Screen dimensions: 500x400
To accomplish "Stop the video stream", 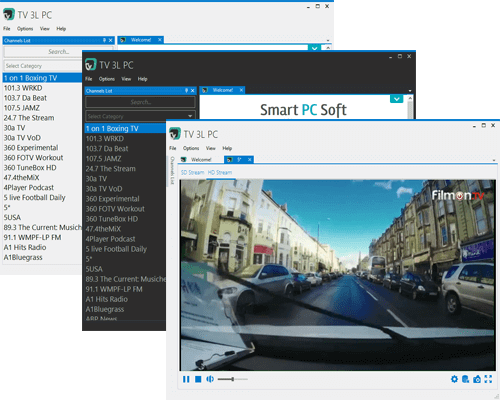I will coord(198,379).
